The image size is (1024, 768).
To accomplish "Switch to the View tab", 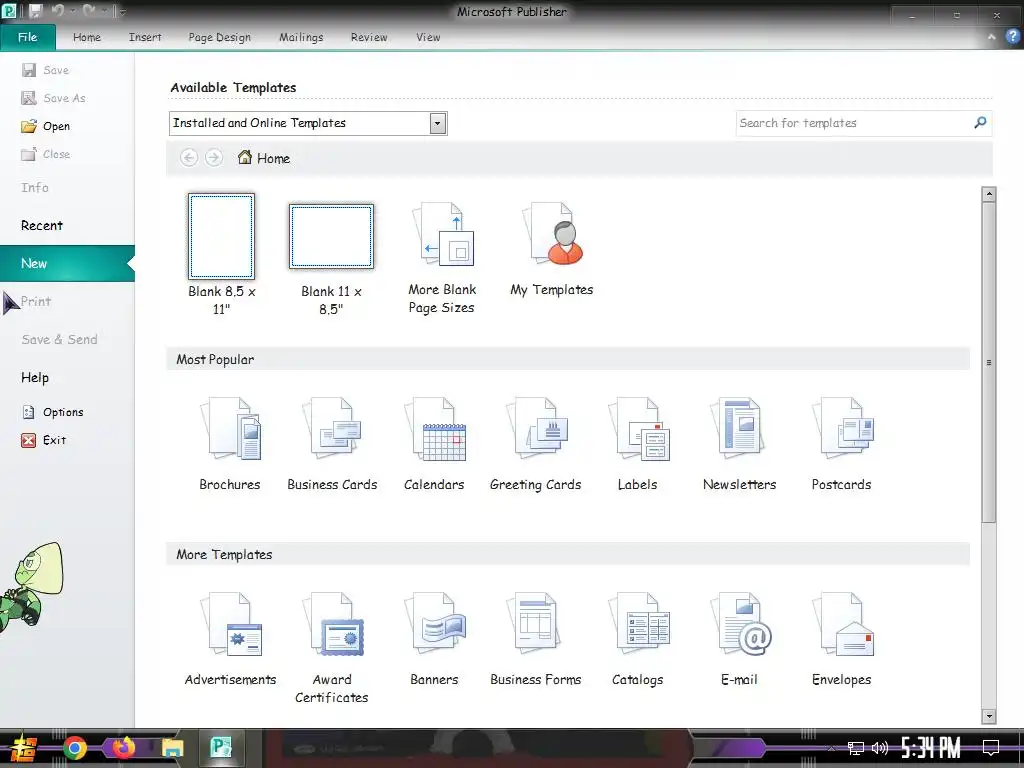I will (428, 37).
